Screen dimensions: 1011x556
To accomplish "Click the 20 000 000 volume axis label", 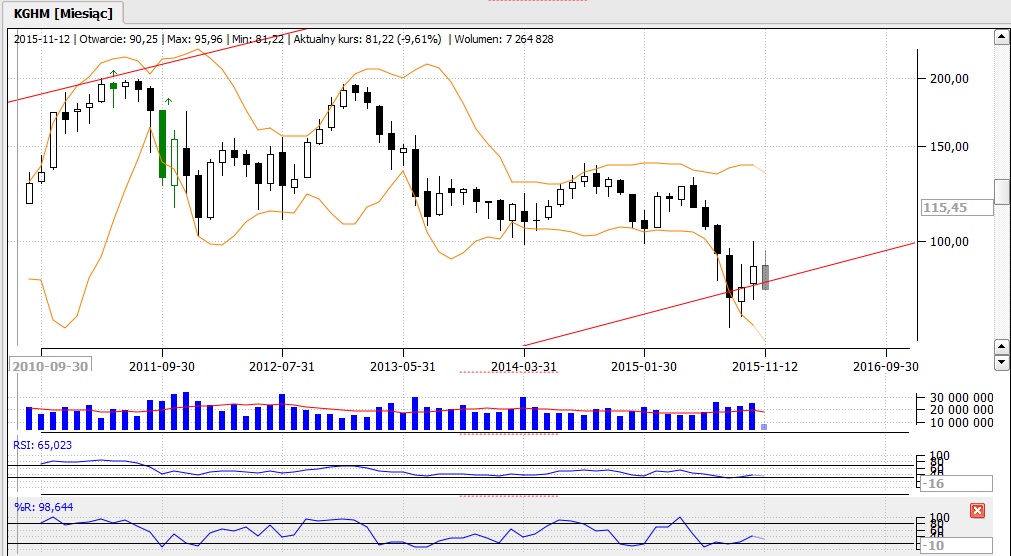I will [961, 410].
